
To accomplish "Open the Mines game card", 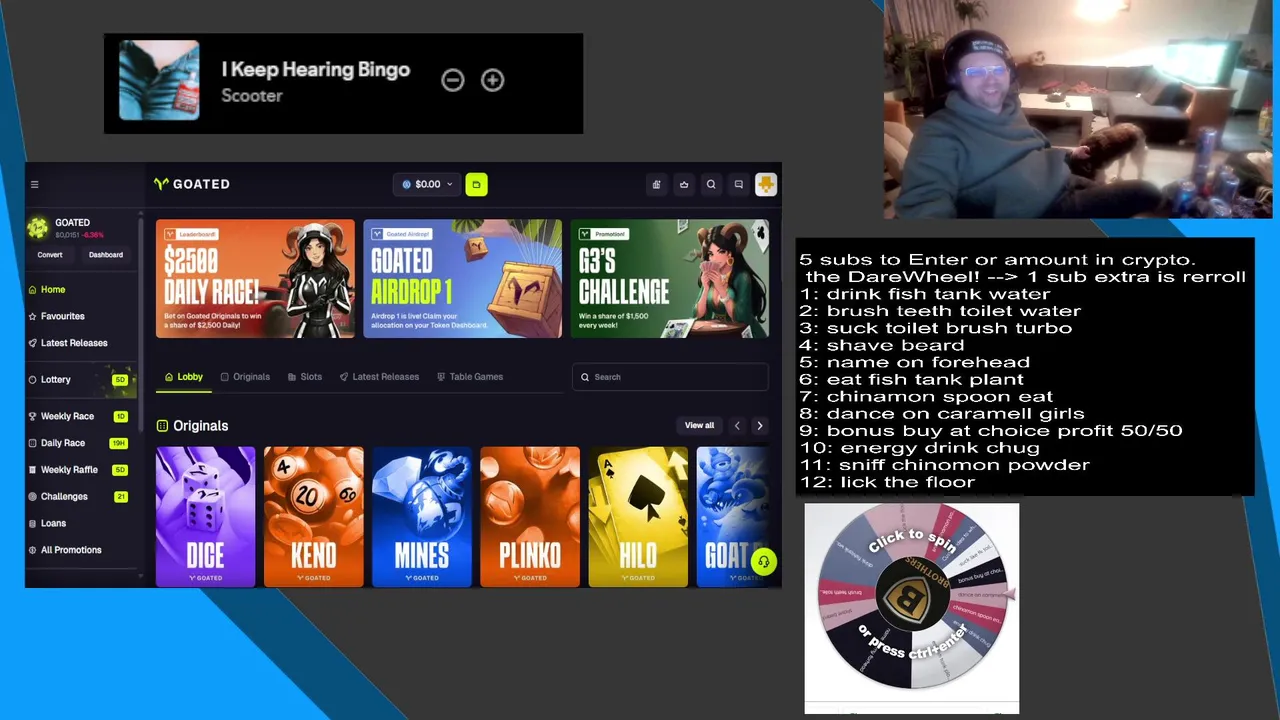I will [422, 516].
